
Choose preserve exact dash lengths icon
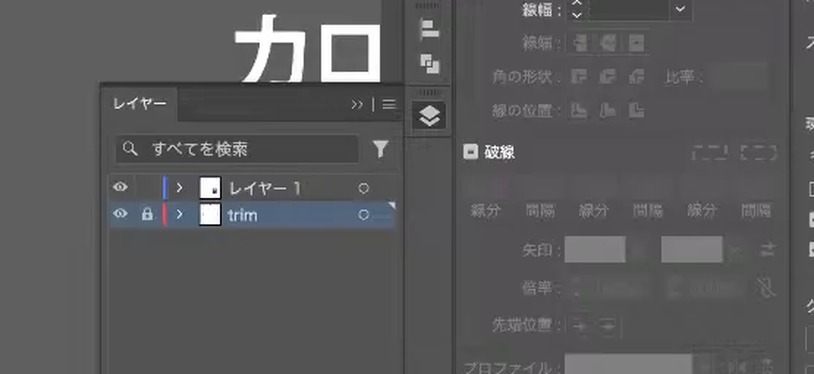coord(709,153)
